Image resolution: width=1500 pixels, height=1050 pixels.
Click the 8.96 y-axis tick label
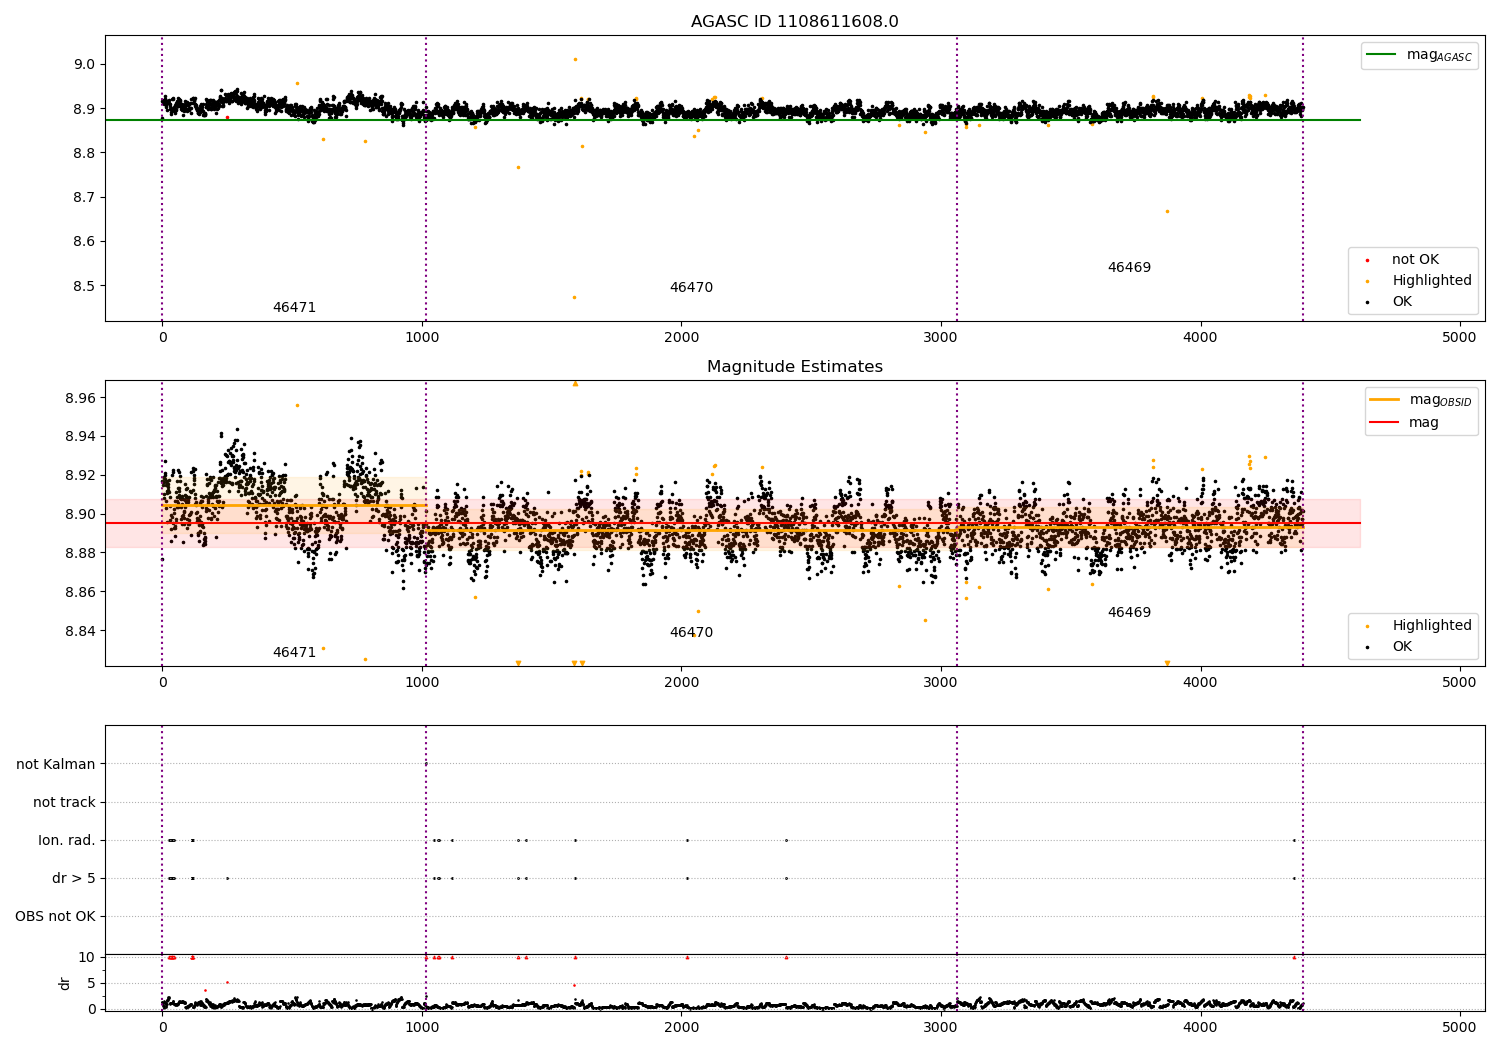(80, 399)
